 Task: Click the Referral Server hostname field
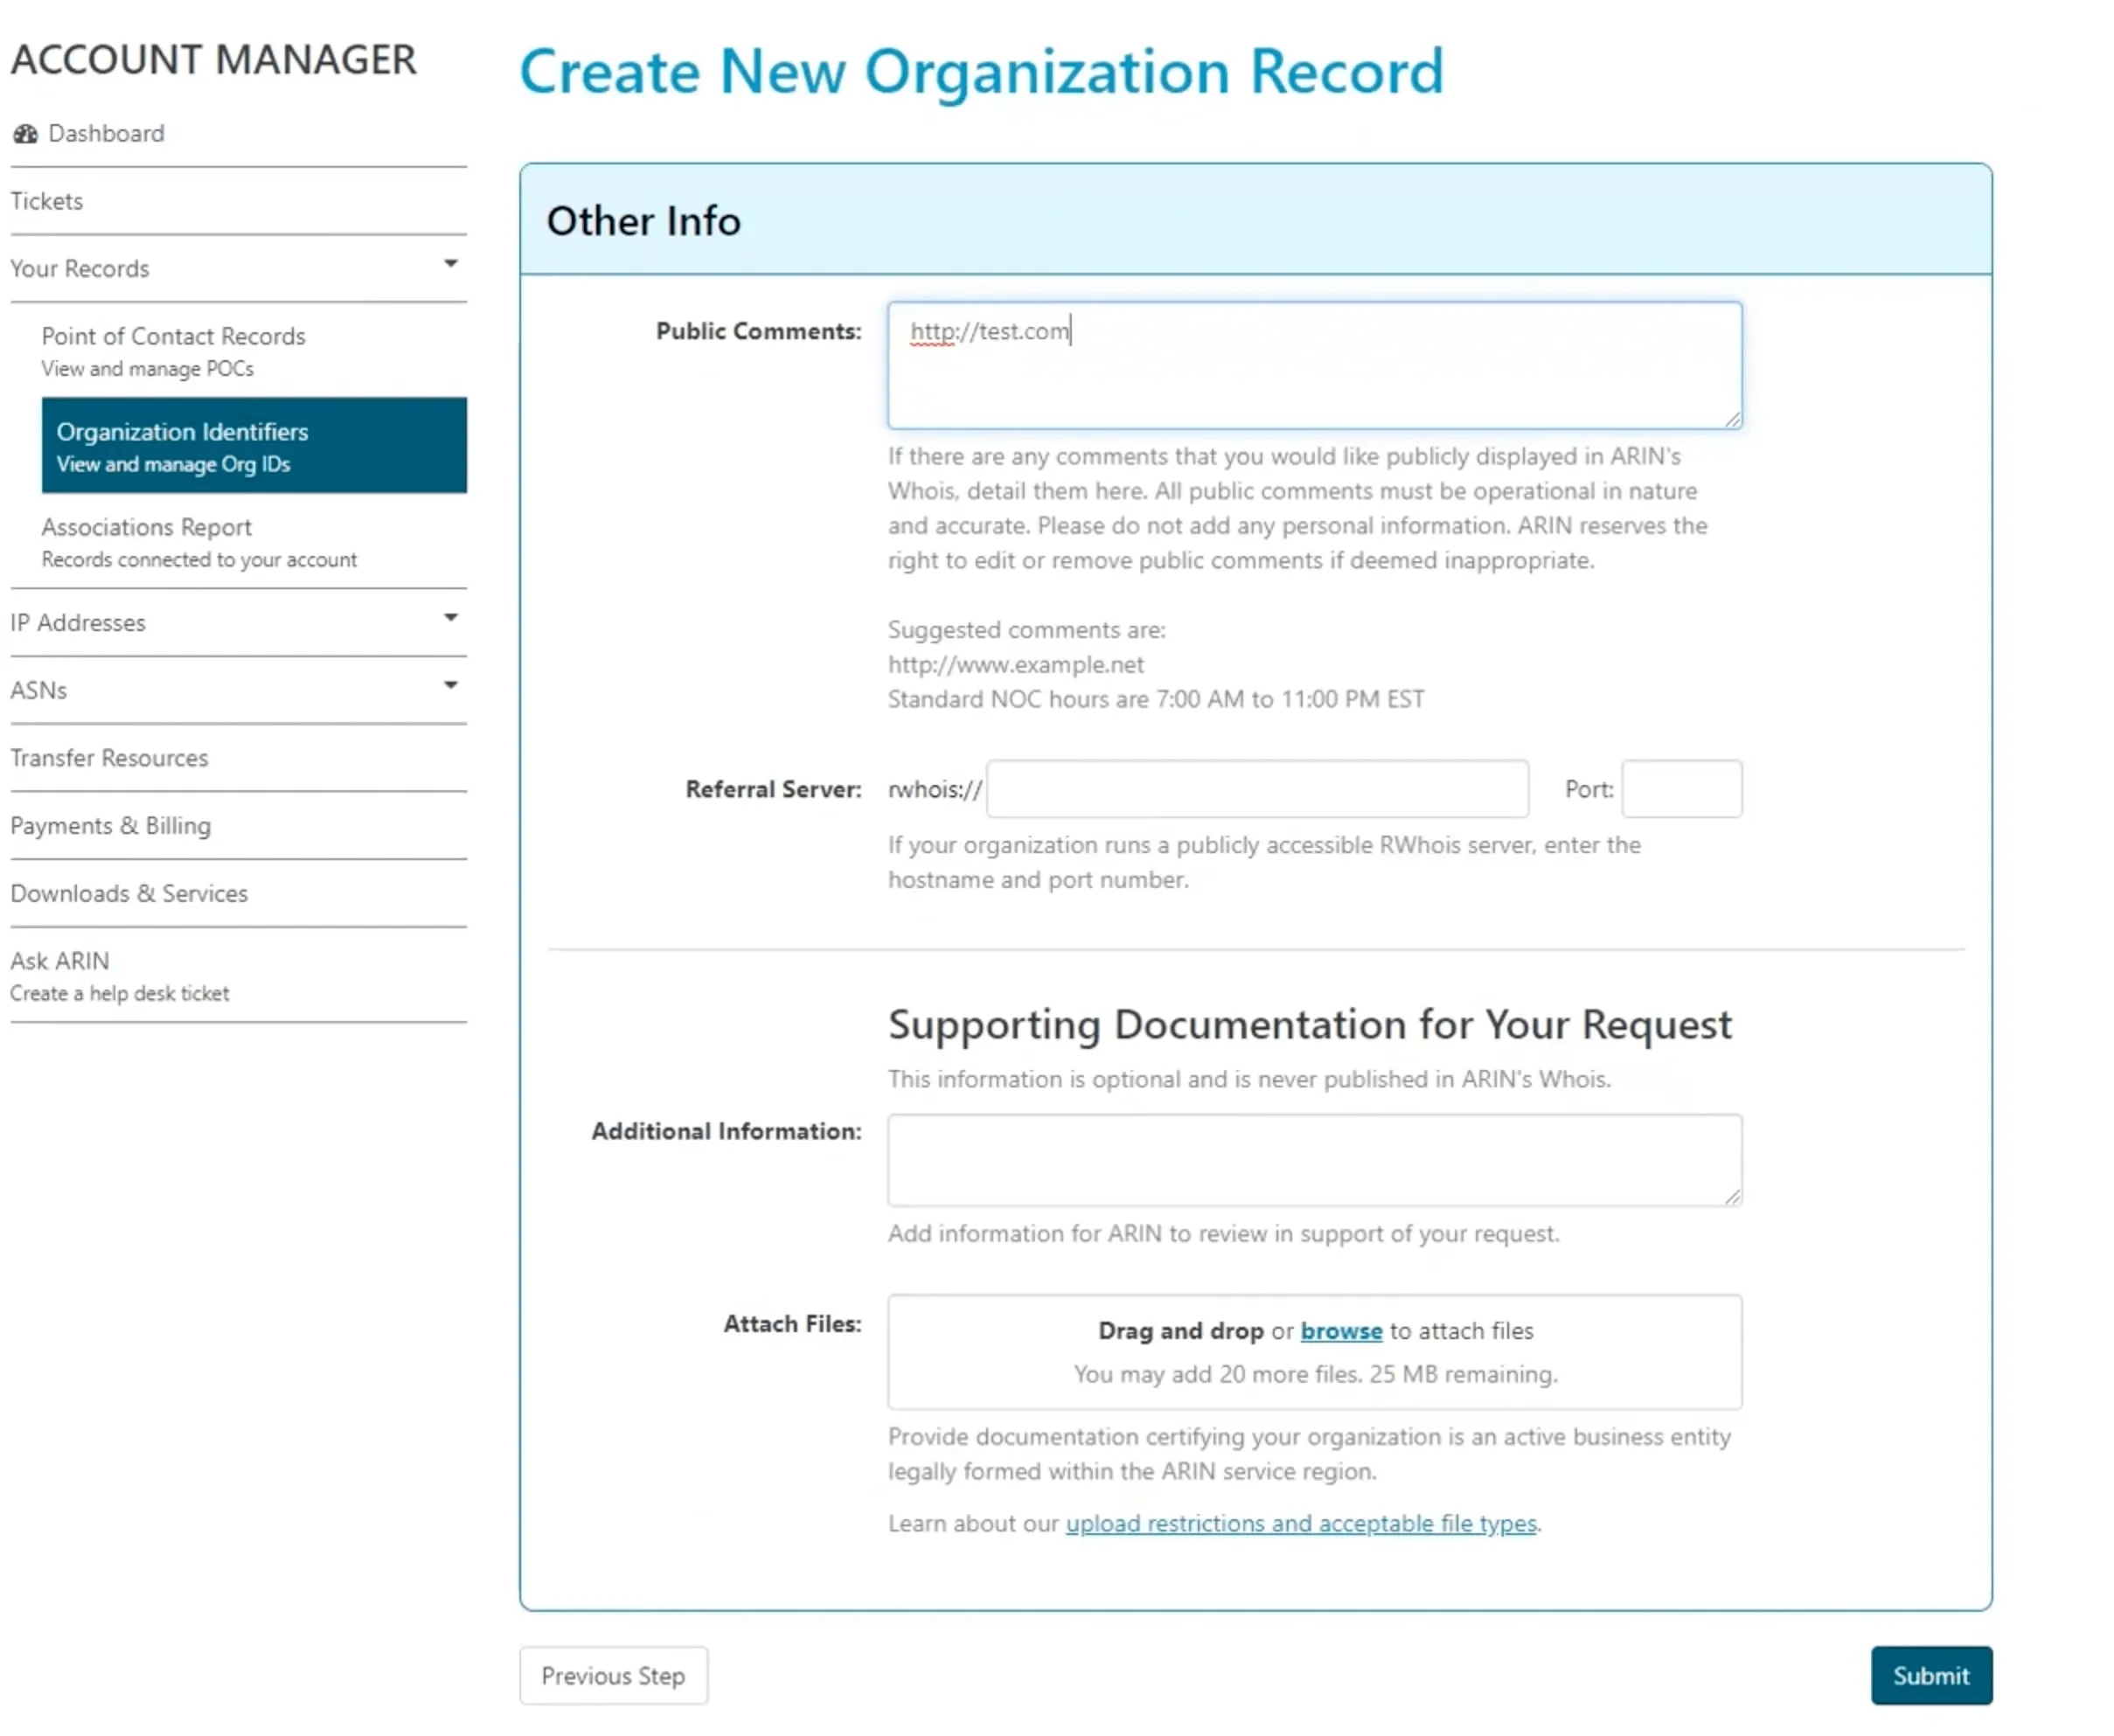tap(1256, 790)
